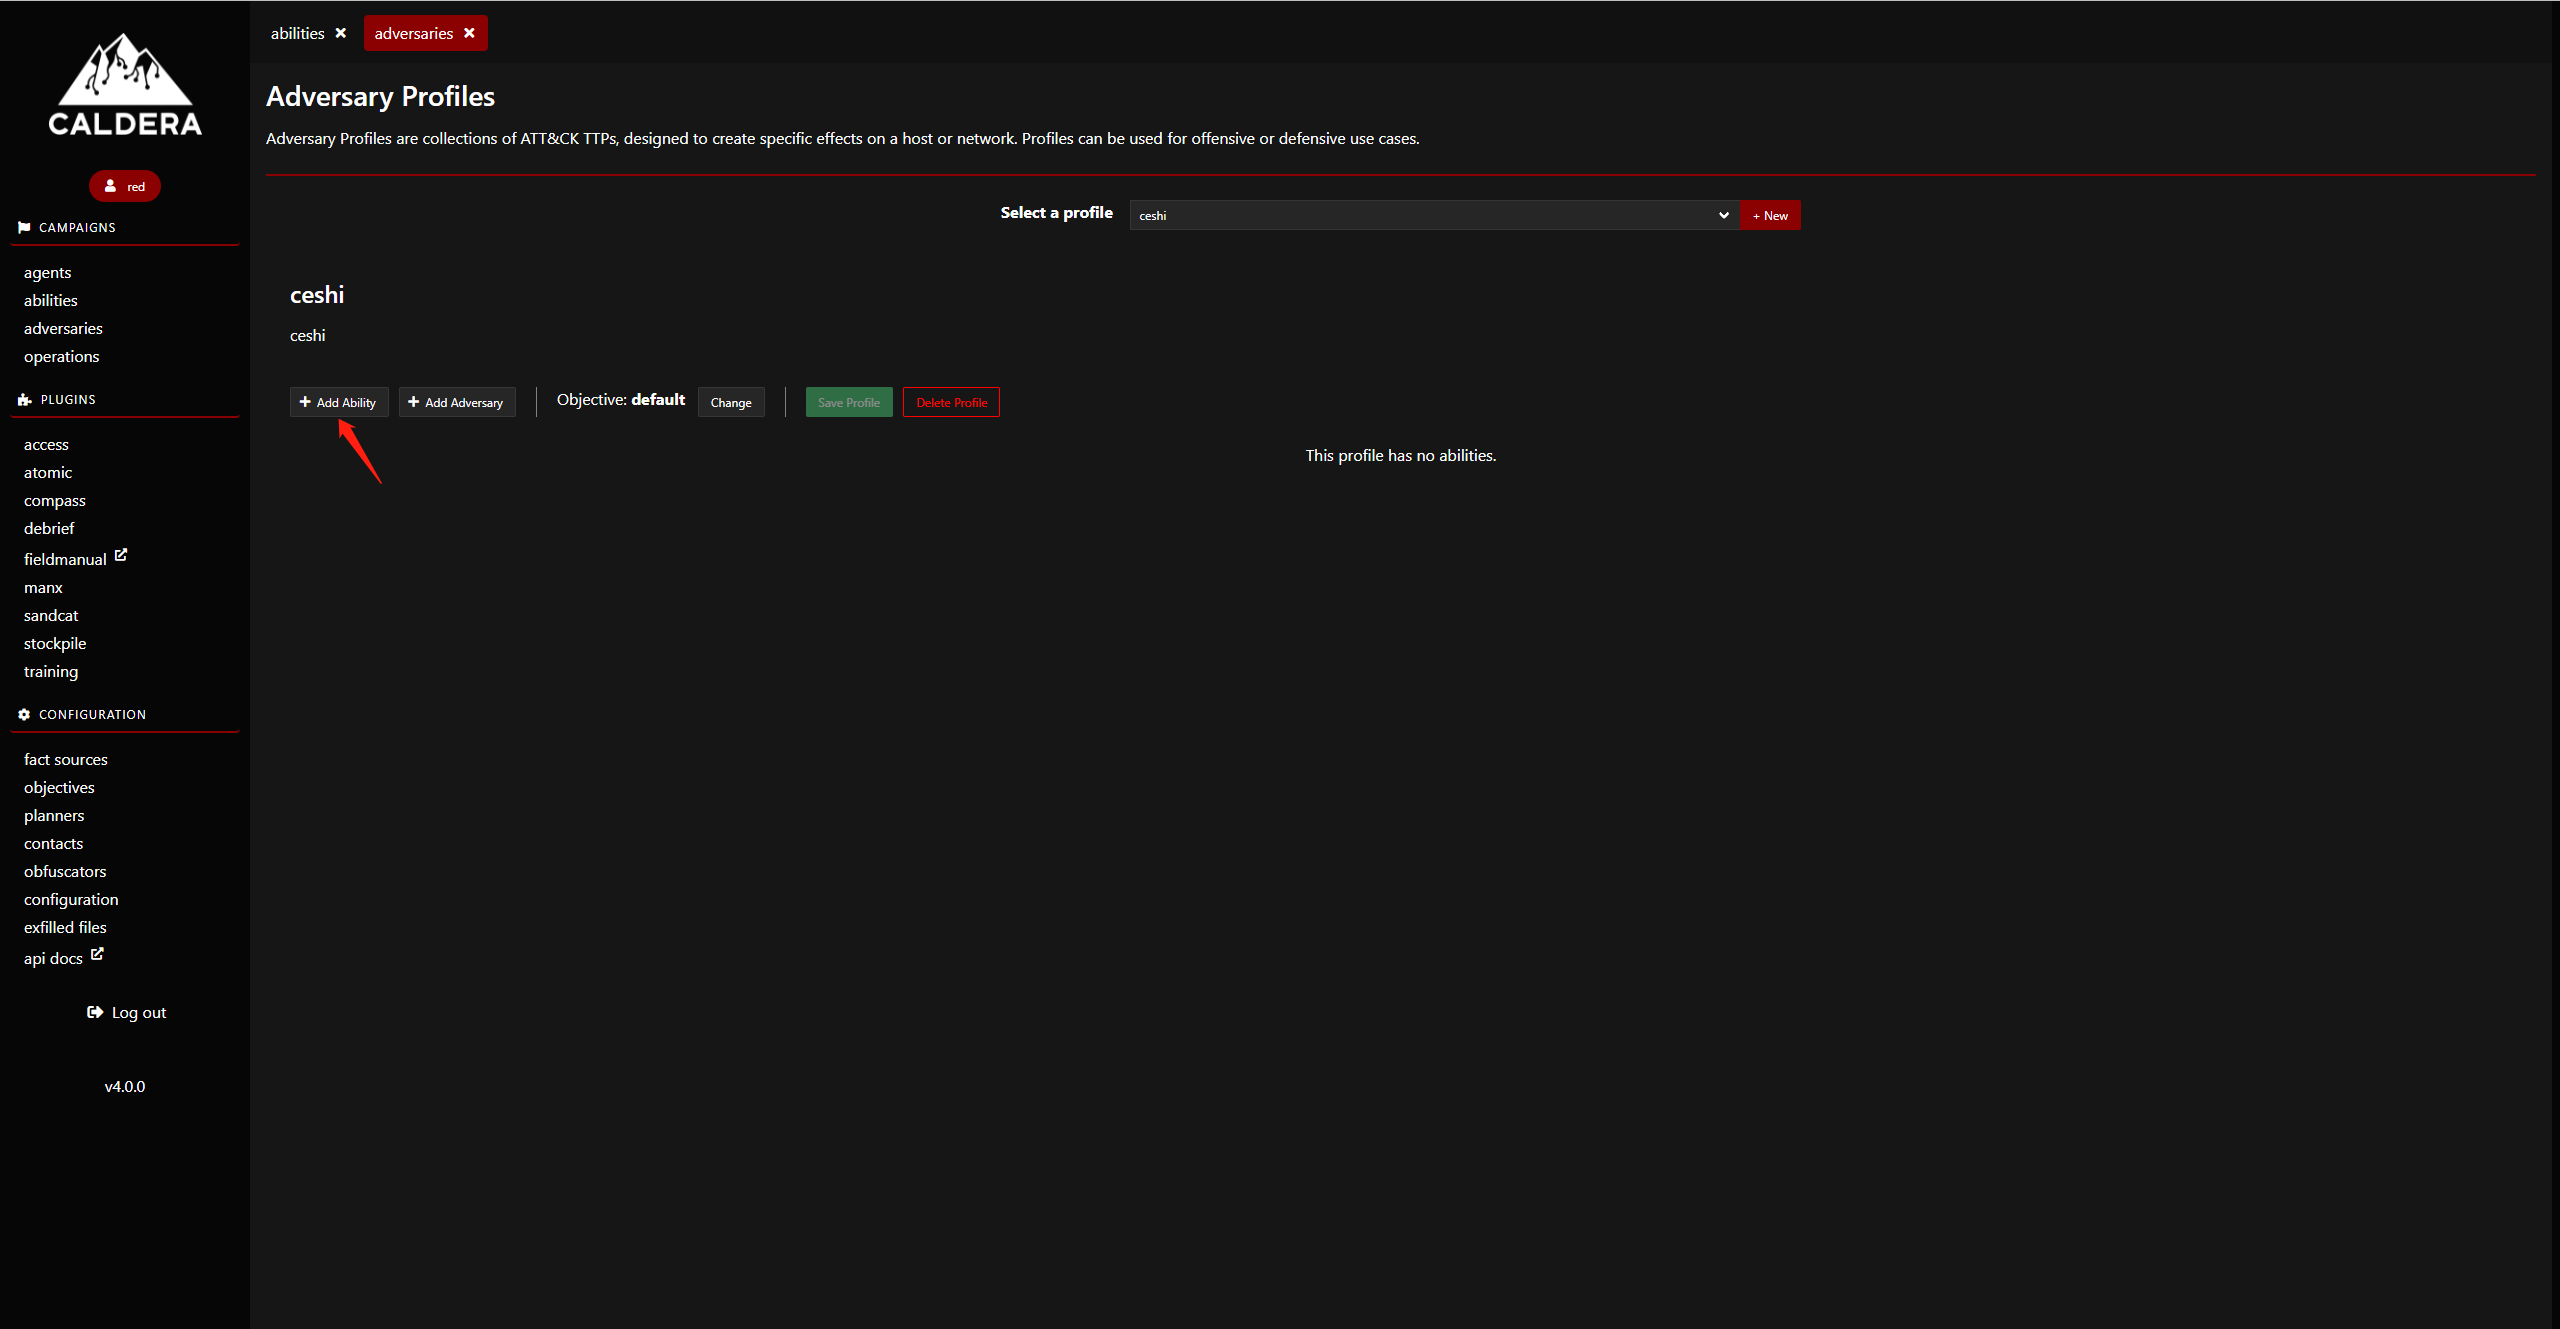Change the objective with the Change button

click(730, 402)
